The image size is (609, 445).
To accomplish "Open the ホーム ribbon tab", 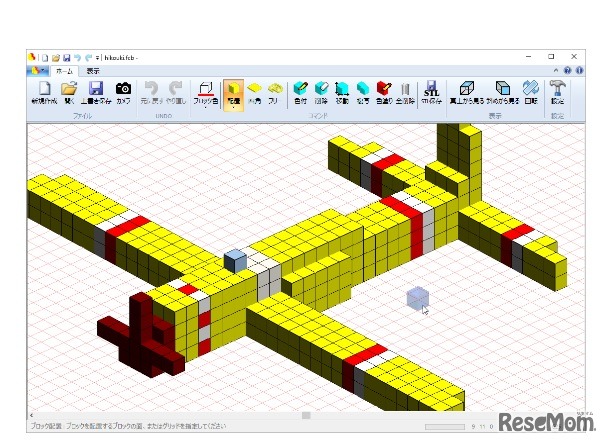I will (x=64, y=71).
